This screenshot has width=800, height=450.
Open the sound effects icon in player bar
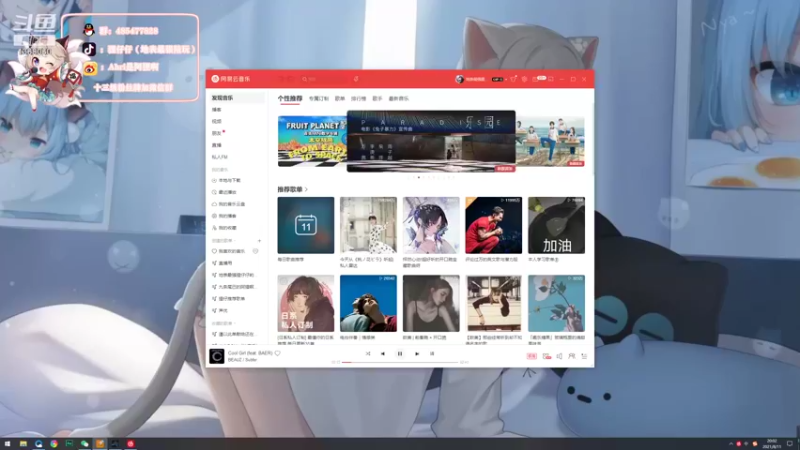tap(547, 356)
